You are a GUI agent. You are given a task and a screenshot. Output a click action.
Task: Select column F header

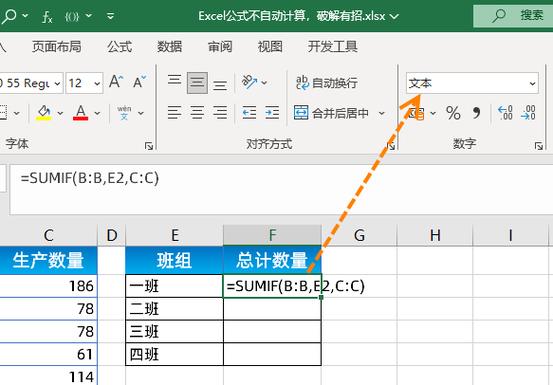[x=272, y=235]
